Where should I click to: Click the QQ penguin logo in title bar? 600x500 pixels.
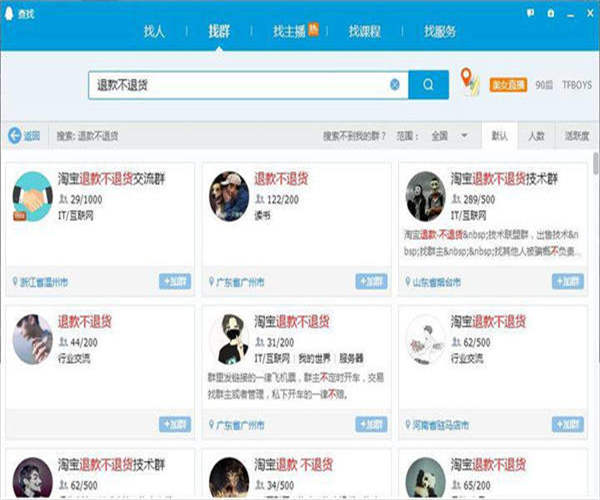[11, 9]
